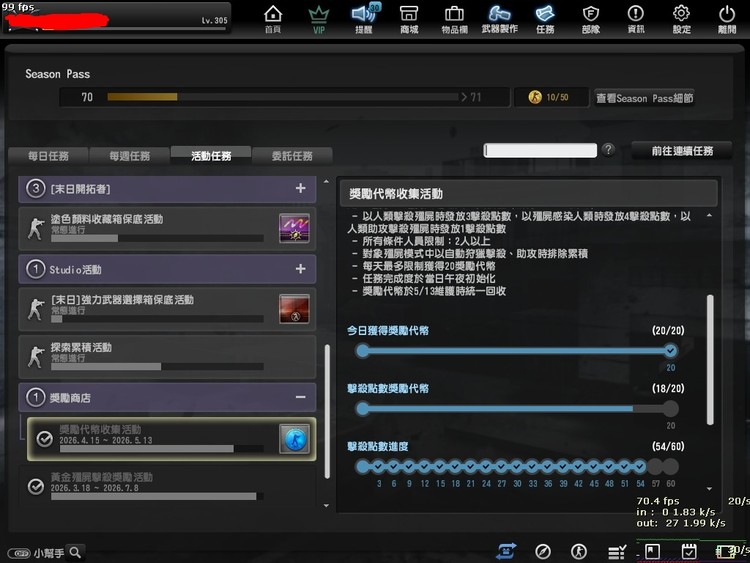Switch to the 委託任務 tab

291,156
